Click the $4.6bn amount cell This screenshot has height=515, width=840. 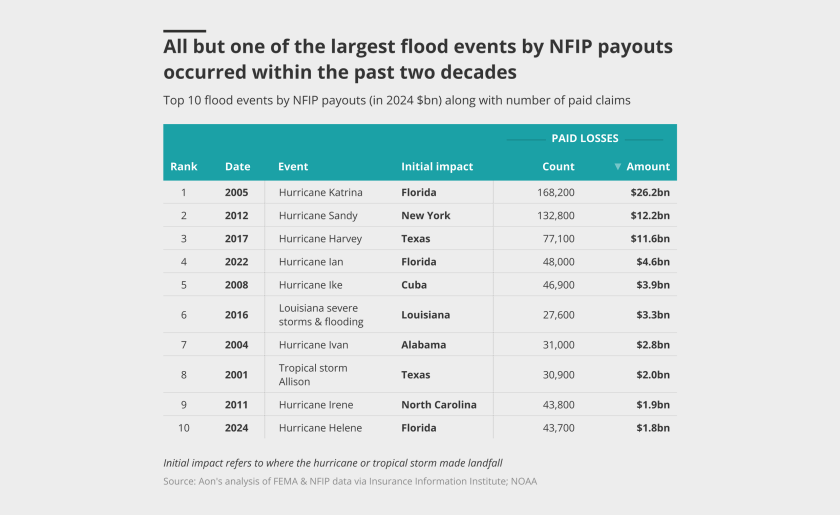(x=653, y=262)
